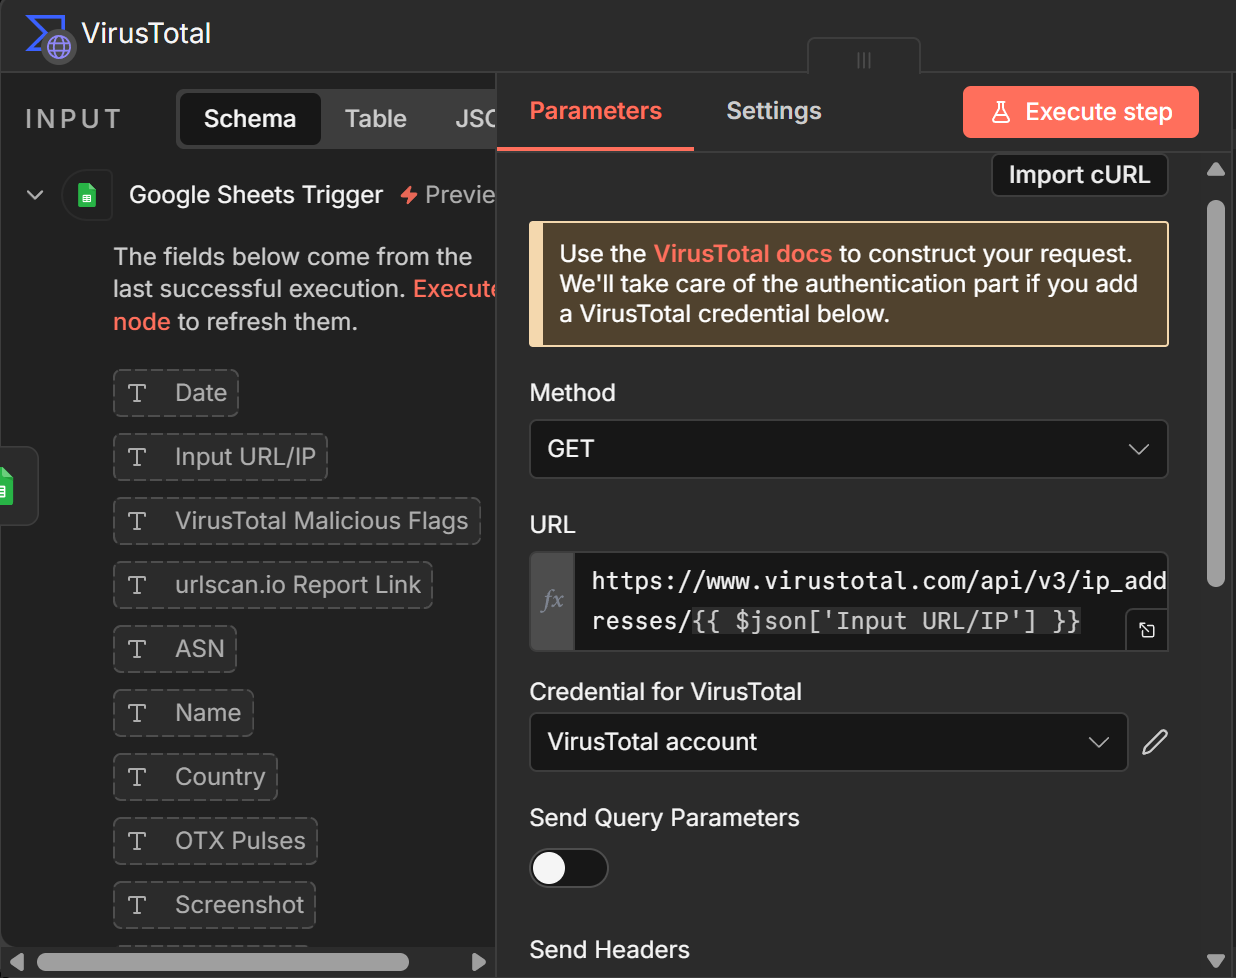Switch to the Settings tab
Viewport: 1236px width, 978px height.
[x=774, y=111]
